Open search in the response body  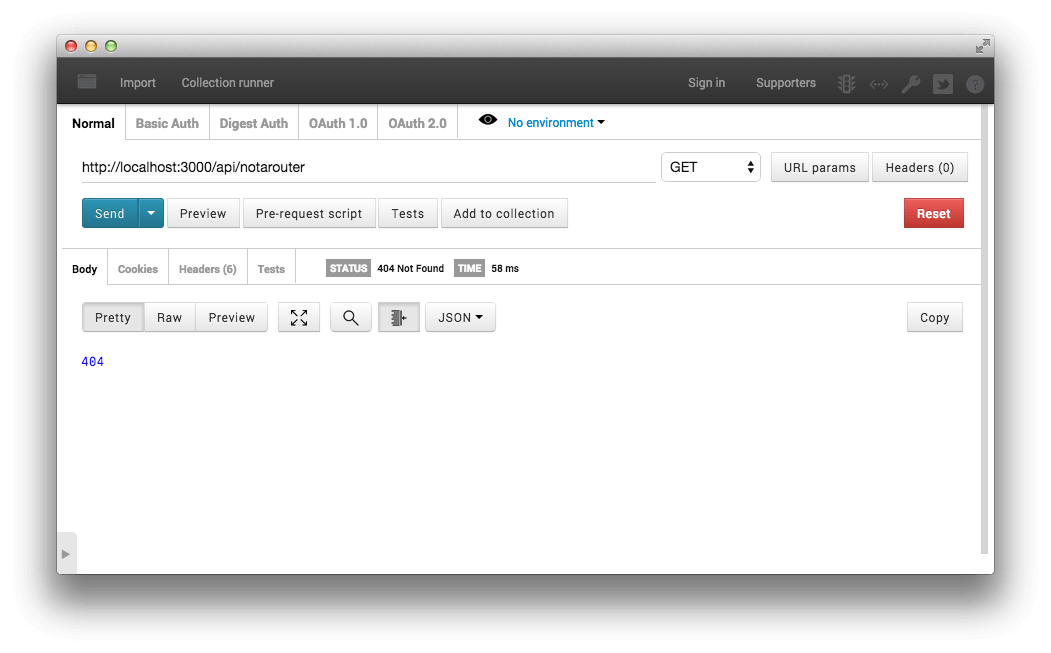coord(350,317)
